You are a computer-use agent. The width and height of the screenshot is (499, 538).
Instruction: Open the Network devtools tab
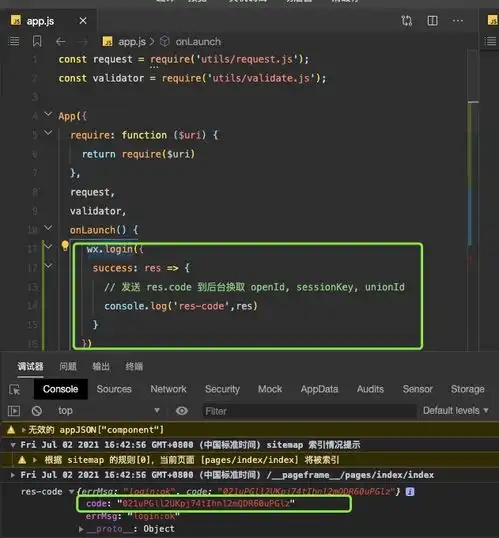[168, 389]
